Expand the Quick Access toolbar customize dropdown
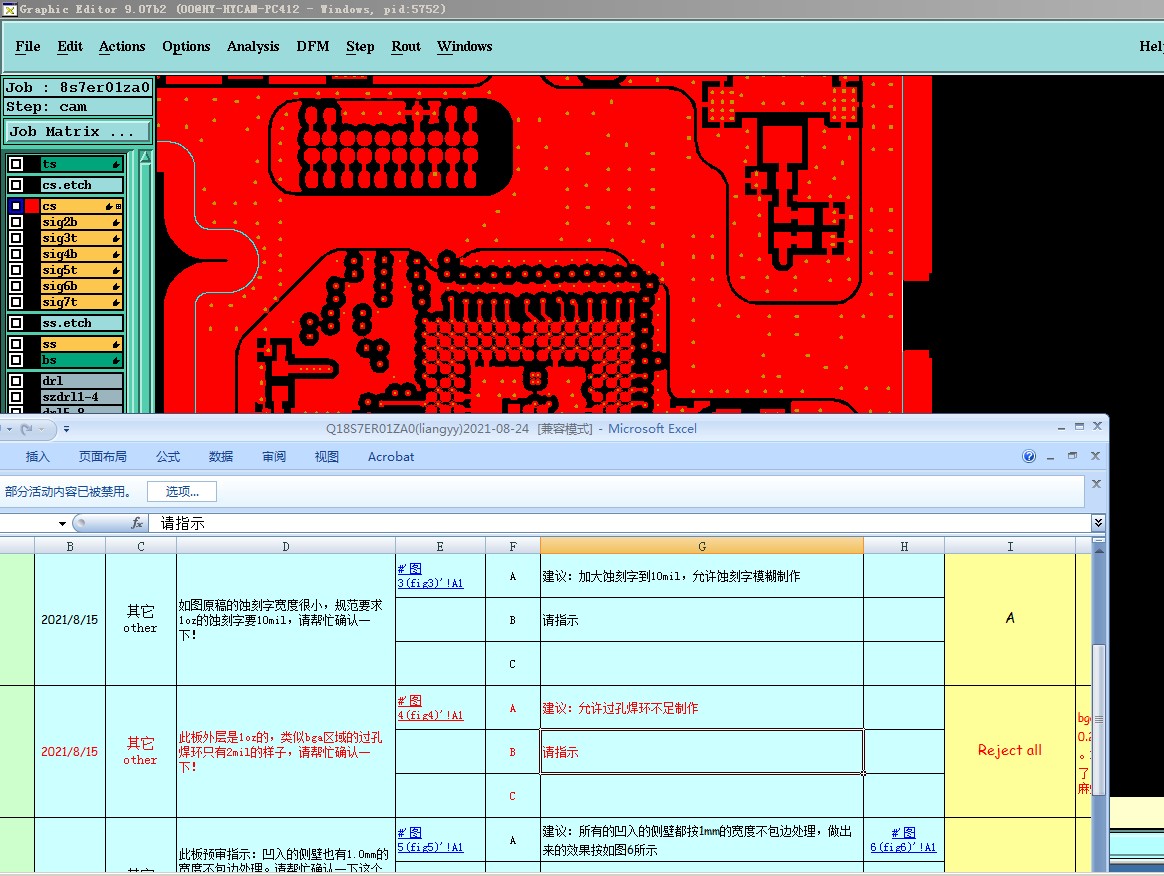This screenshot has height=876, width=1164. [66, 428]
